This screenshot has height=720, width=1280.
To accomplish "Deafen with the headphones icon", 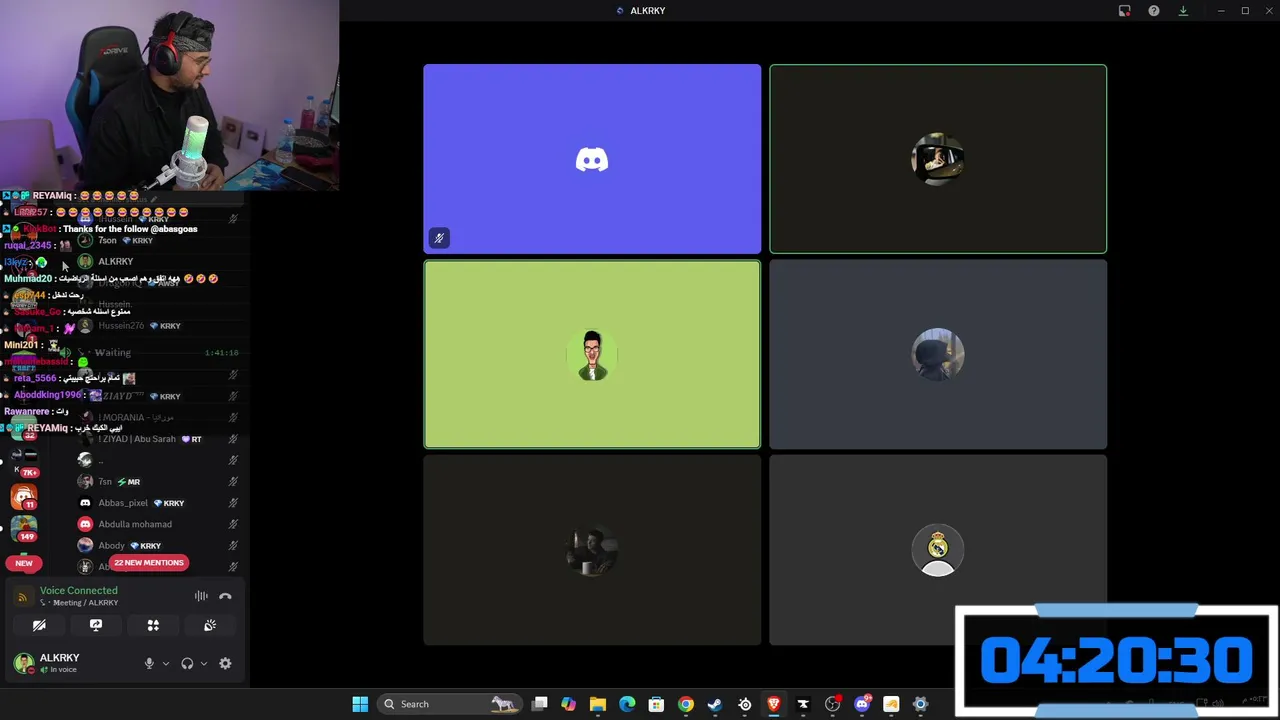I will click(187, 663).
